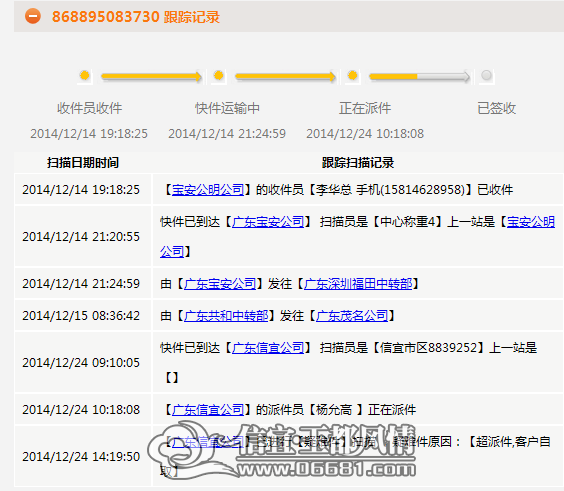The image size is (564, 491).
Task: Click the 扫描日期时间 column header
Action: (x=83, y=163)
